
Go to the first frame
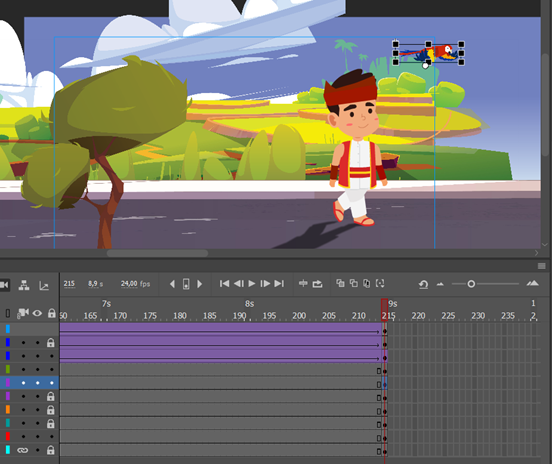(x=224, y=284)
